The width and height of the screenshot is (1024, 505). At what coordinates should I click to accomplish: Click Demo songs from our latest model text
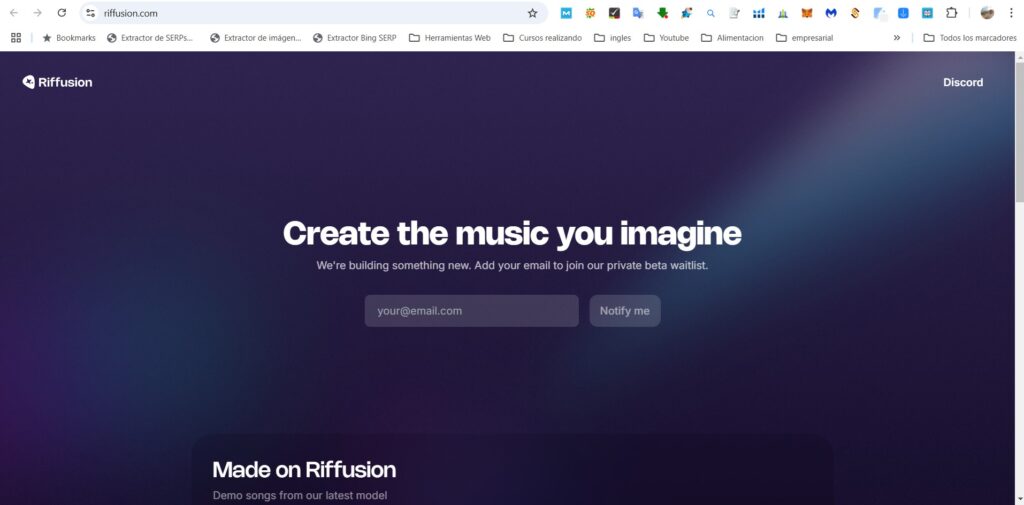(x=300, y=495)
